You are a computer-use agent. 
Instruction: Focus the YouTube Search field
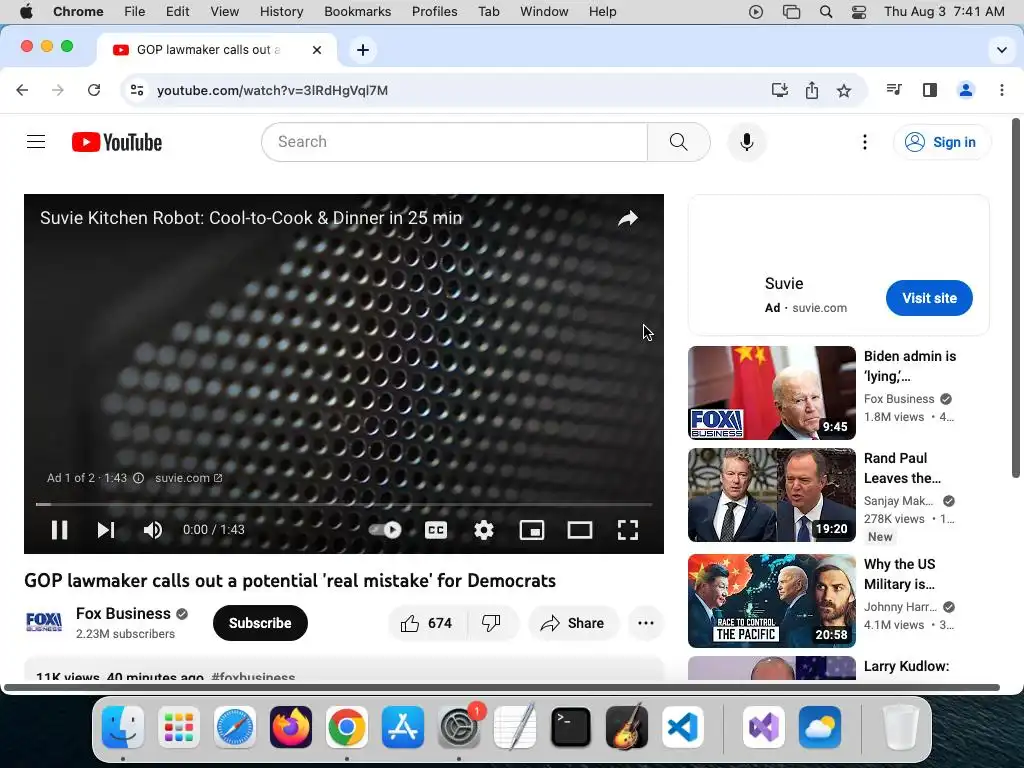click(x=455, y=142)
